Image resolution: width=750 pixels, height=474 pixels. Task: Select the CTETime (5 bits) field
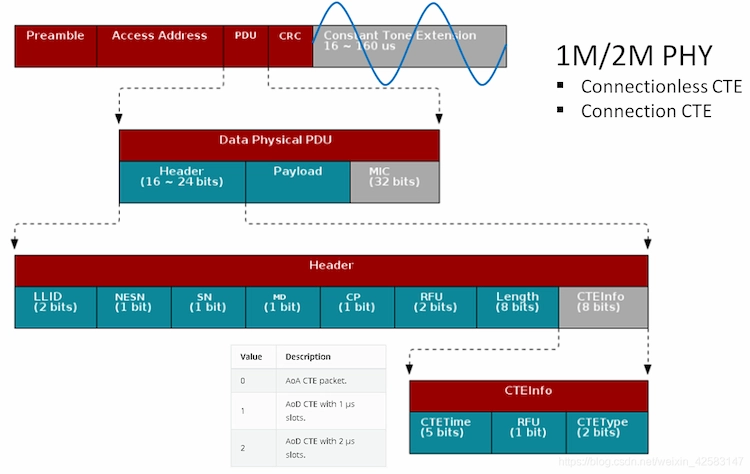pos(451,432)
